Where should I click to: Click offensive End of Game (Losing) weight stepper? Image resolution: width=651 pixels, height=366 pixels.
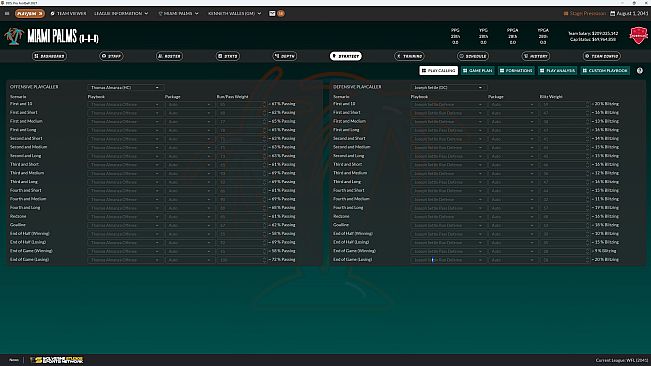tap(264, 260)
